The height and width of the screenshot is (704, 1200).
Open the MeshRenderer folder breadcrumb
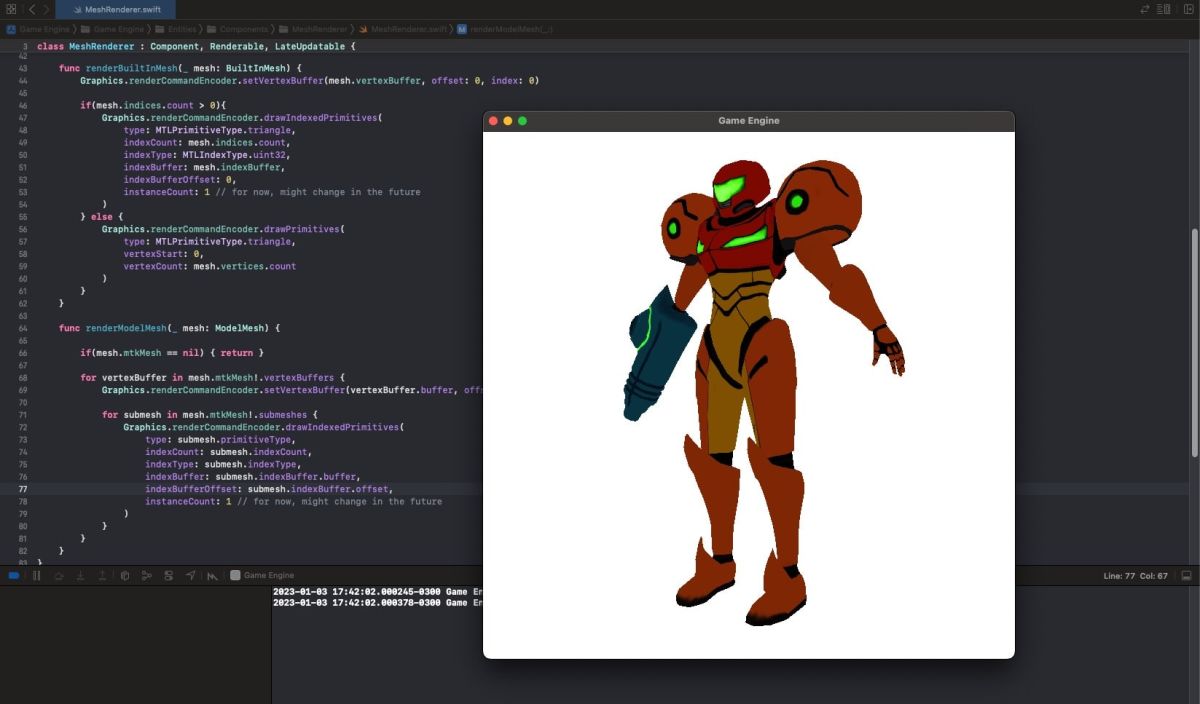click(311, 29)
